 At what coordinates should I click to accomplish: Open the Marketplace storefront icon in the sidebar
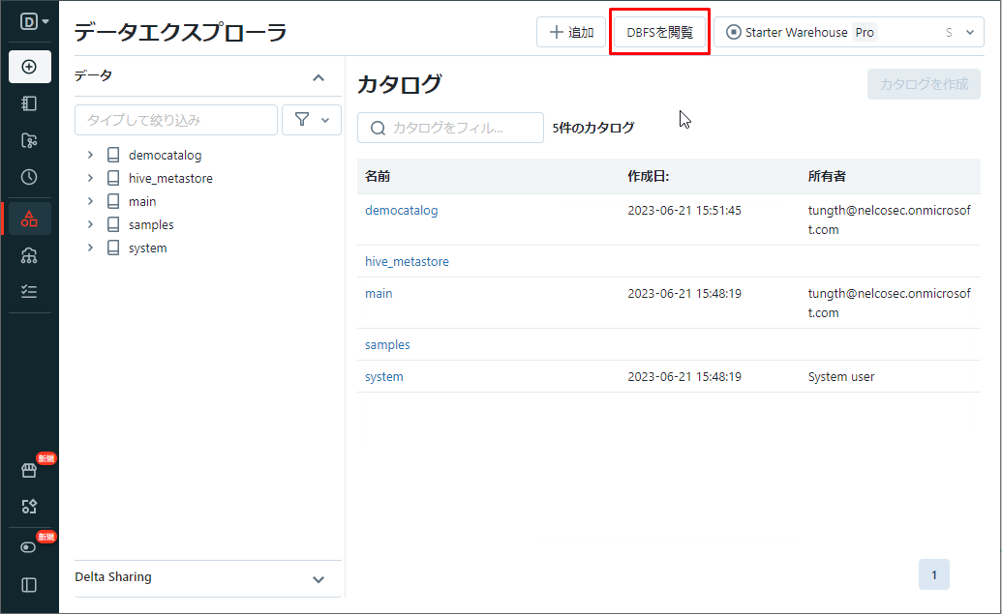29,470
